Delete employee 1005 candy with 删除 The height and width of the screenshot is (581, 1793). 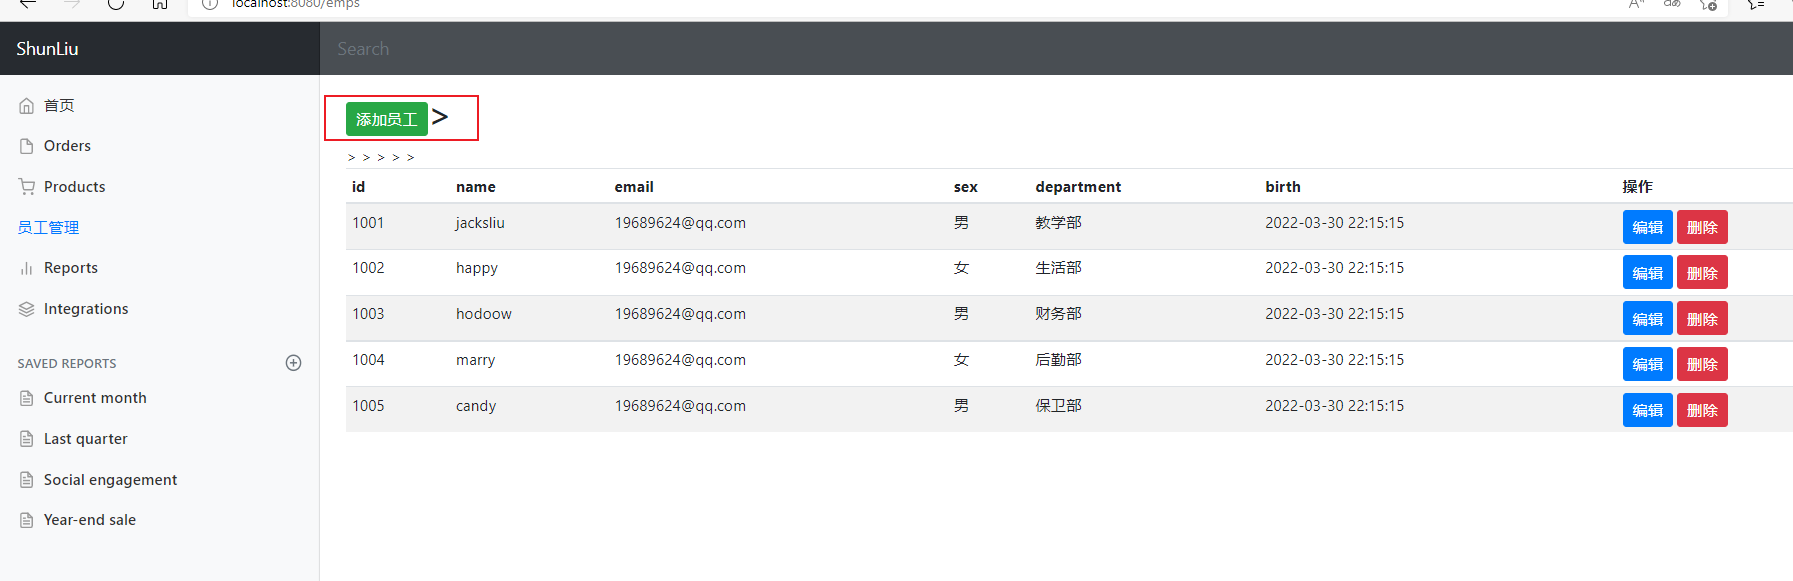click(1702, 410)
